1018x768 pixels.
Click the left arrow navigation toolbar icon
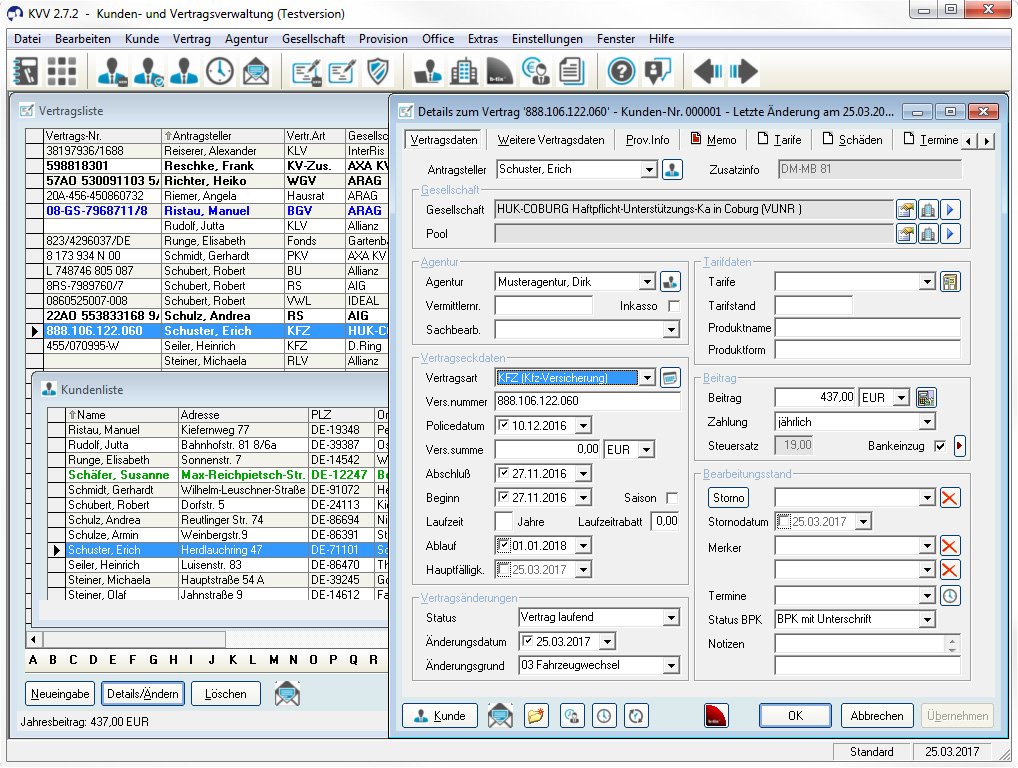709,71
